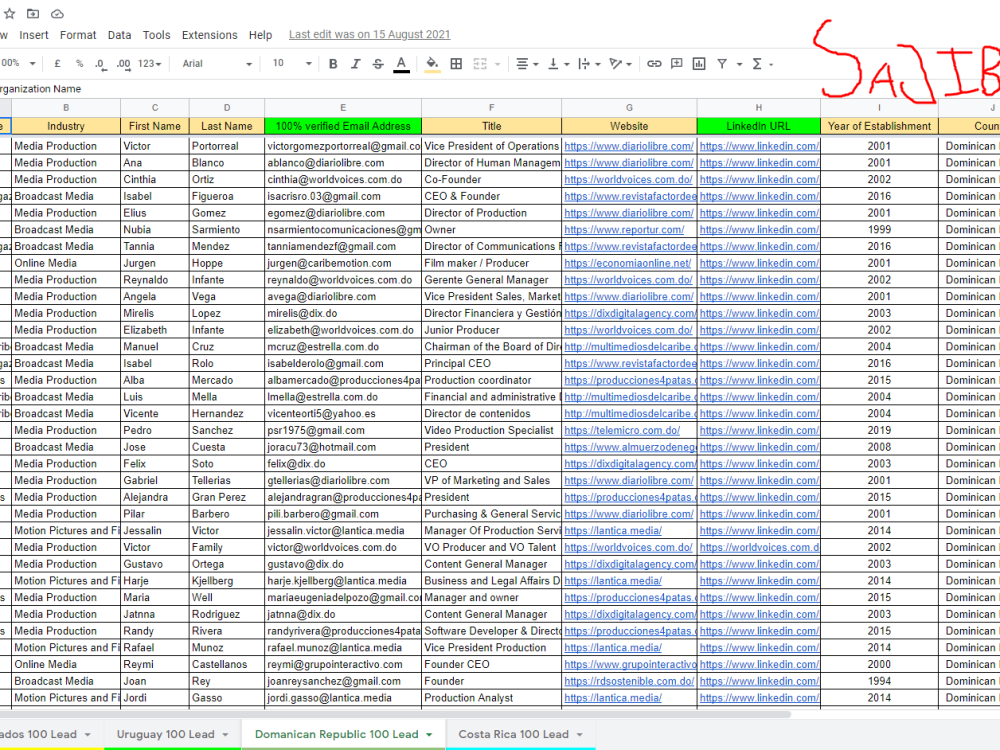Image resolution: width=1000 pixels, height=750 pixels.
Task: Switch to Uruguay 100 Lead sheet
Action: tap(165, 735)
